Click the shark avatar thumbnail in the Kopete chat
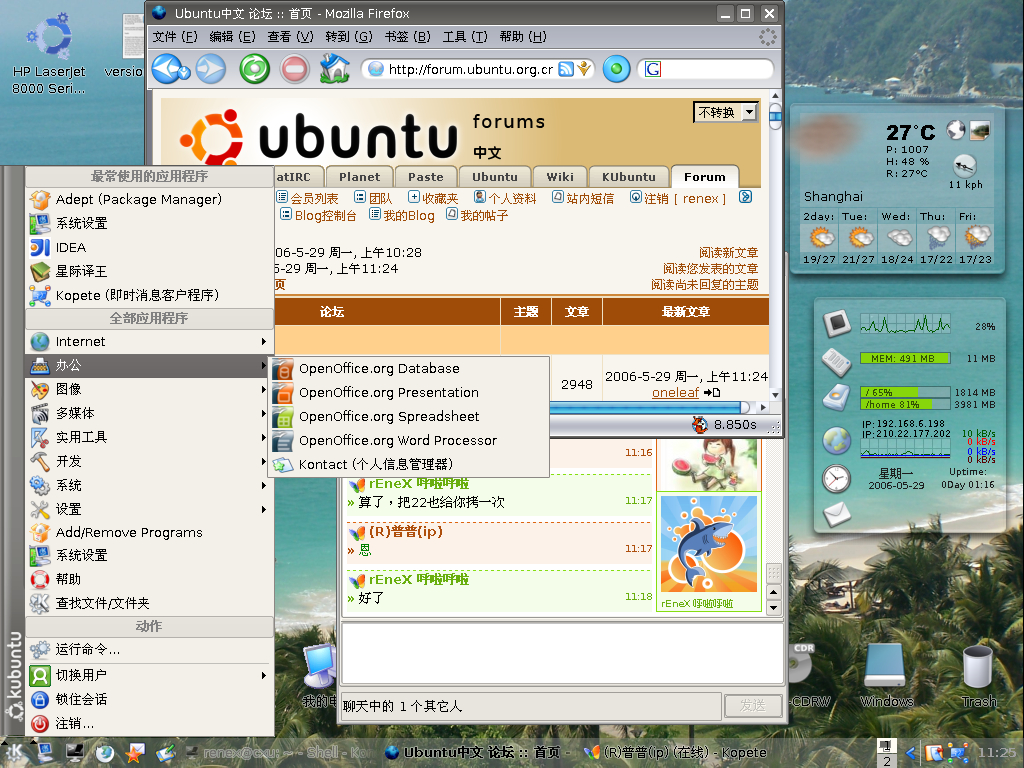 coord(709,543)
